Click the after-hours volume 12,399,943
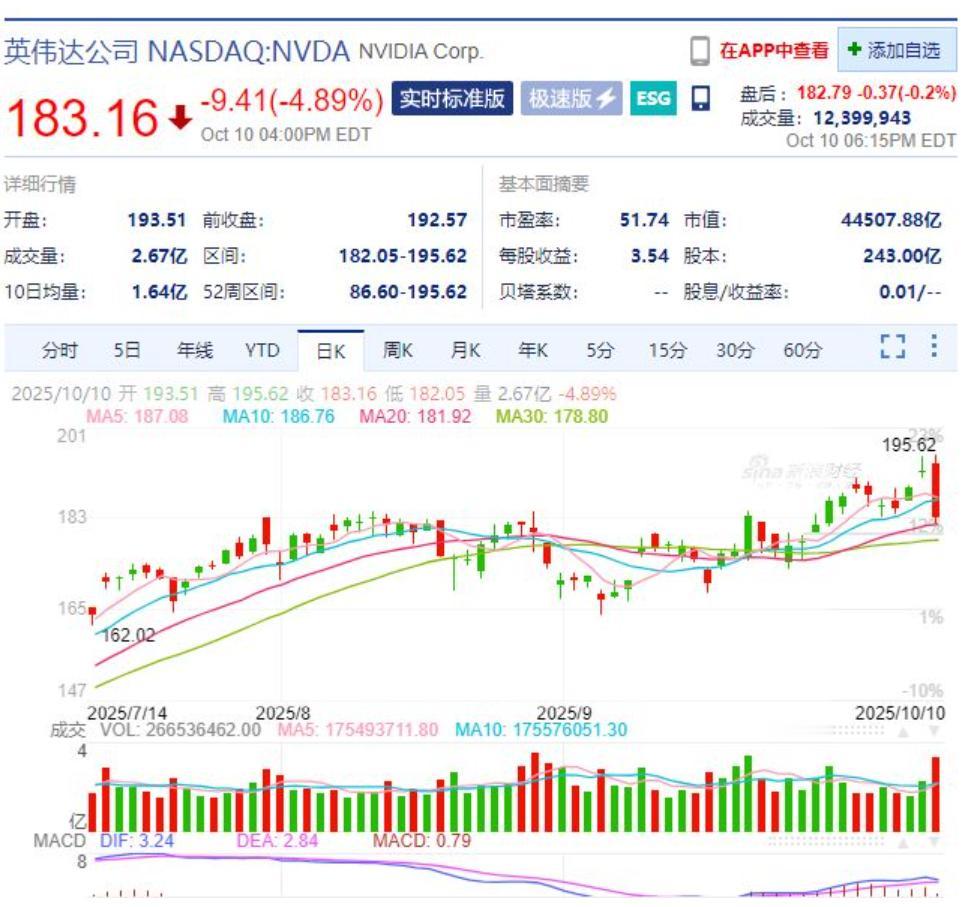Image resolution: width=964 pixels, height=907 pixels. 862,117
